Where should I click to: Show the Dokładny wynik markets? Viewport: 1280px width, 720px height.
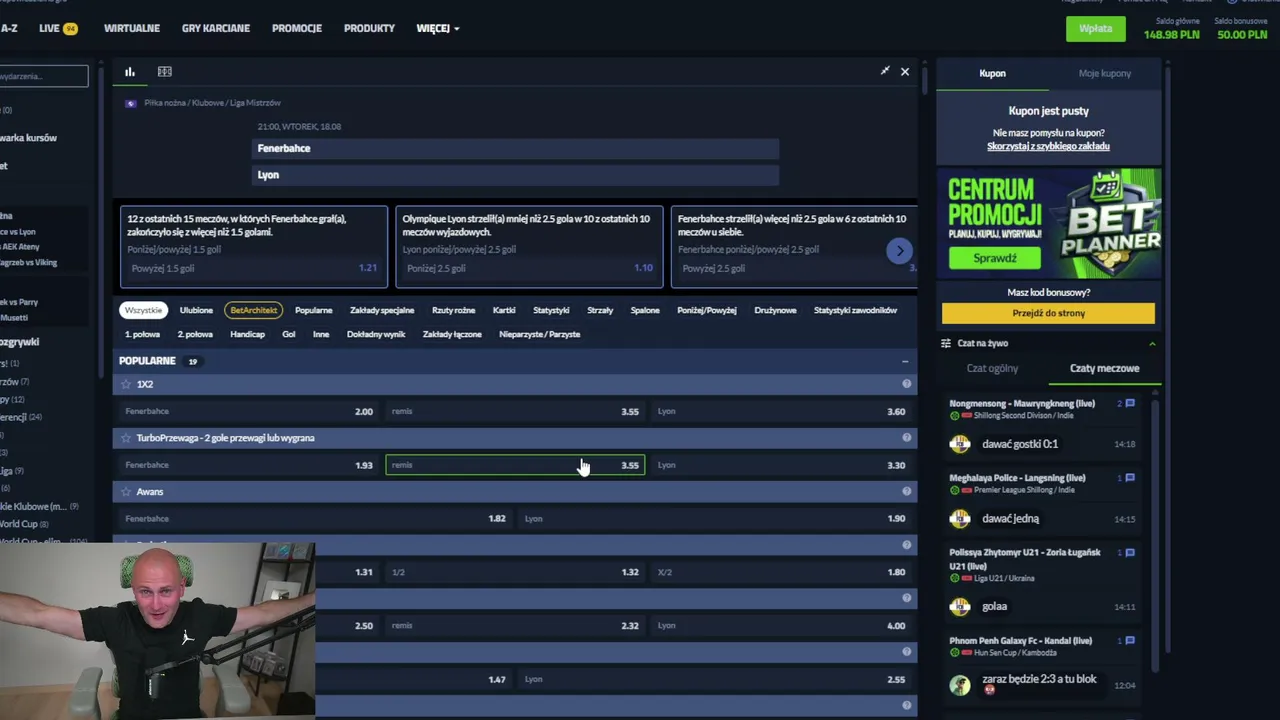(x=376, y=334)
